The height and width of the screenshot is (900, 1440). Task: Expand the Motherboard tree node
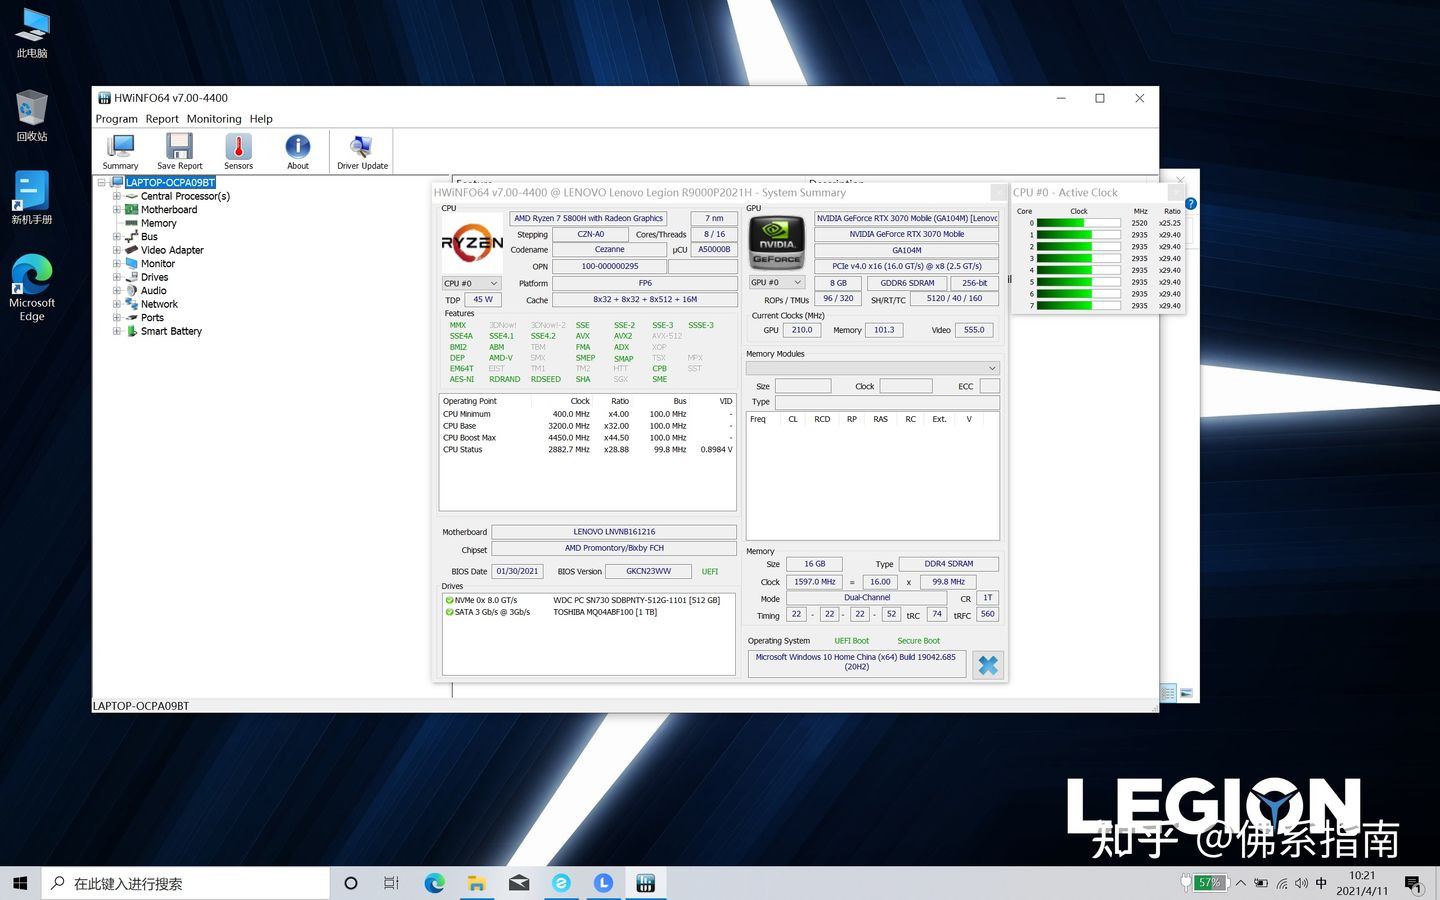point(116,210)
